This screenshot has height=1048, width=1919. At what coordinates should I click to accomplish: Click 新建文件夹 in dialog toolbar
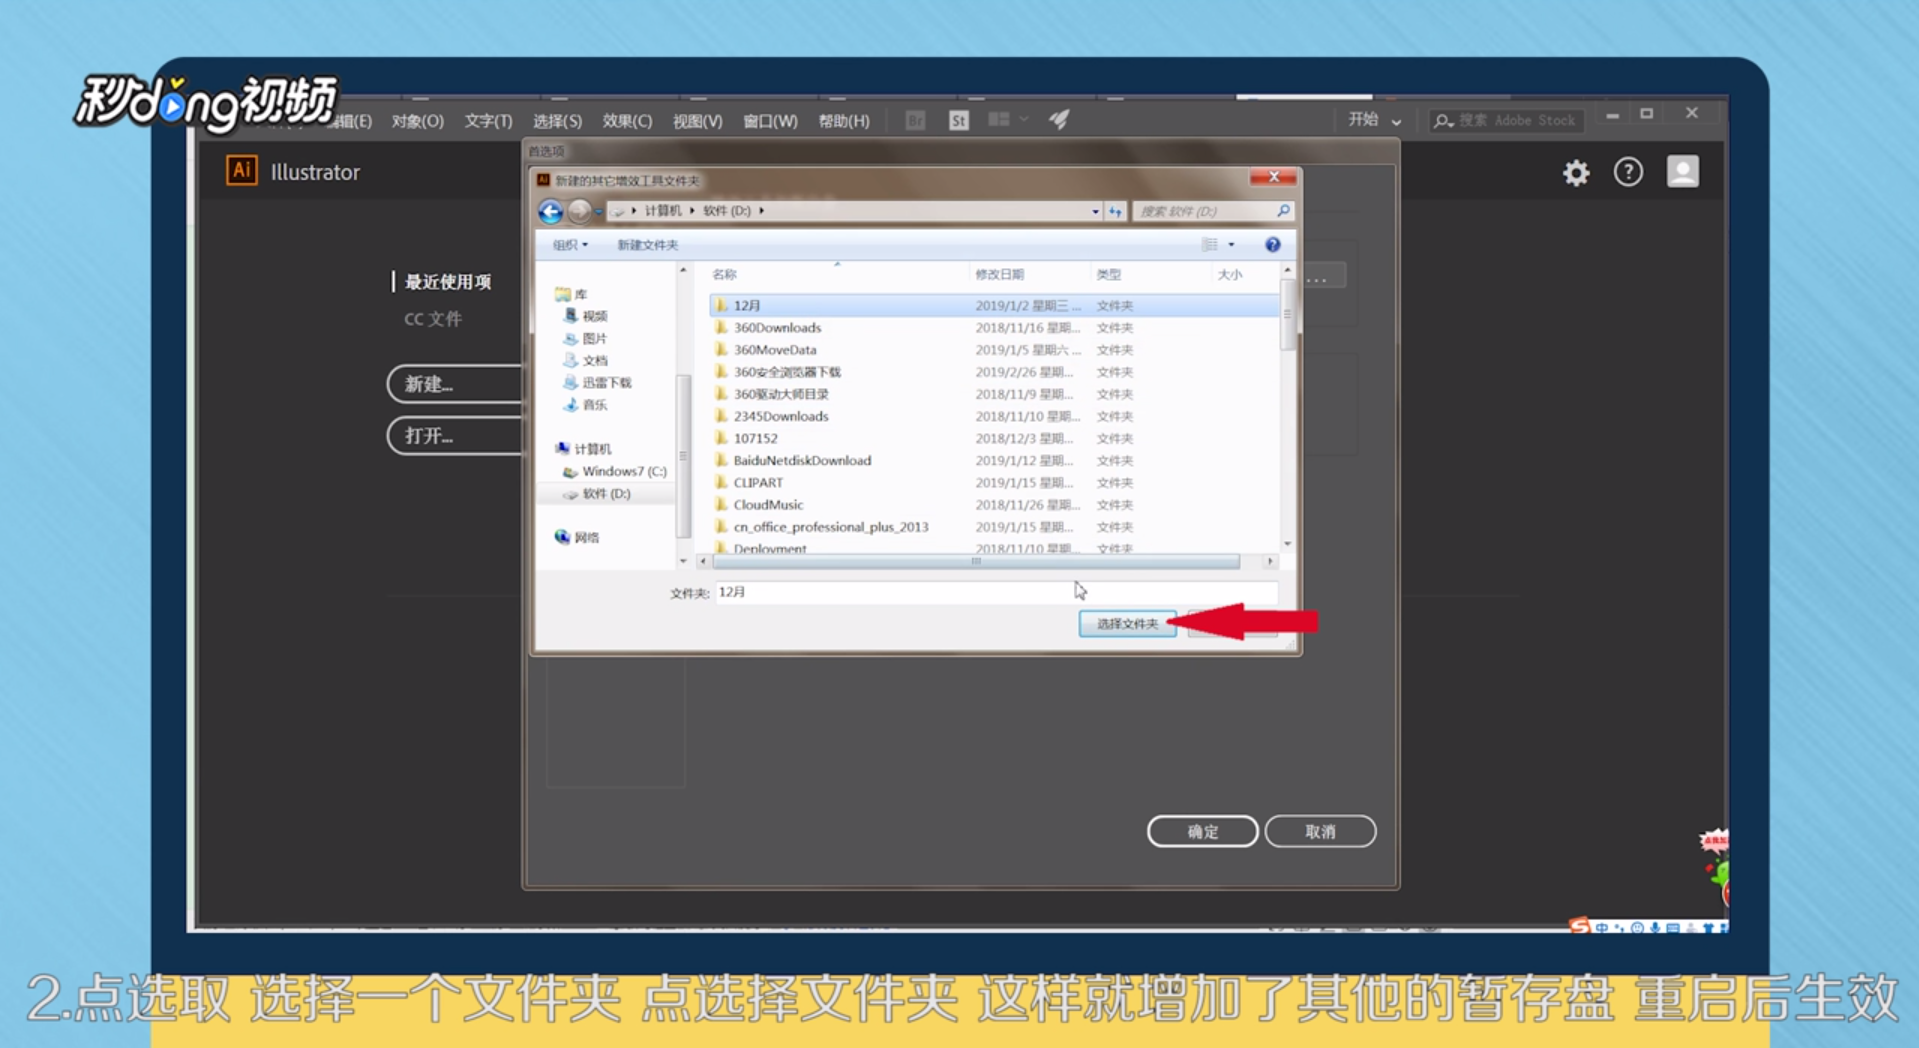tap(647, 245)
